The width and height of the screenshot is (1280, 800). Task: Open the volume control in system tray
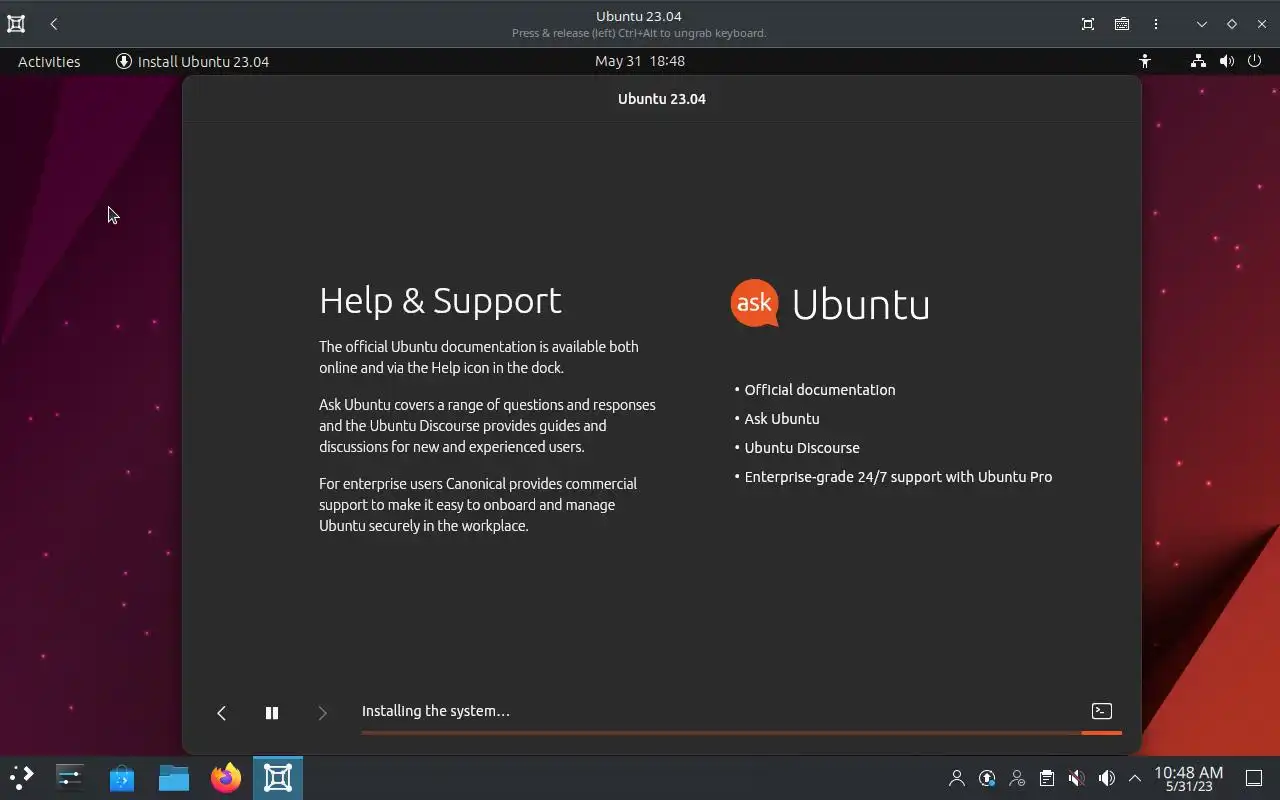1106,778
